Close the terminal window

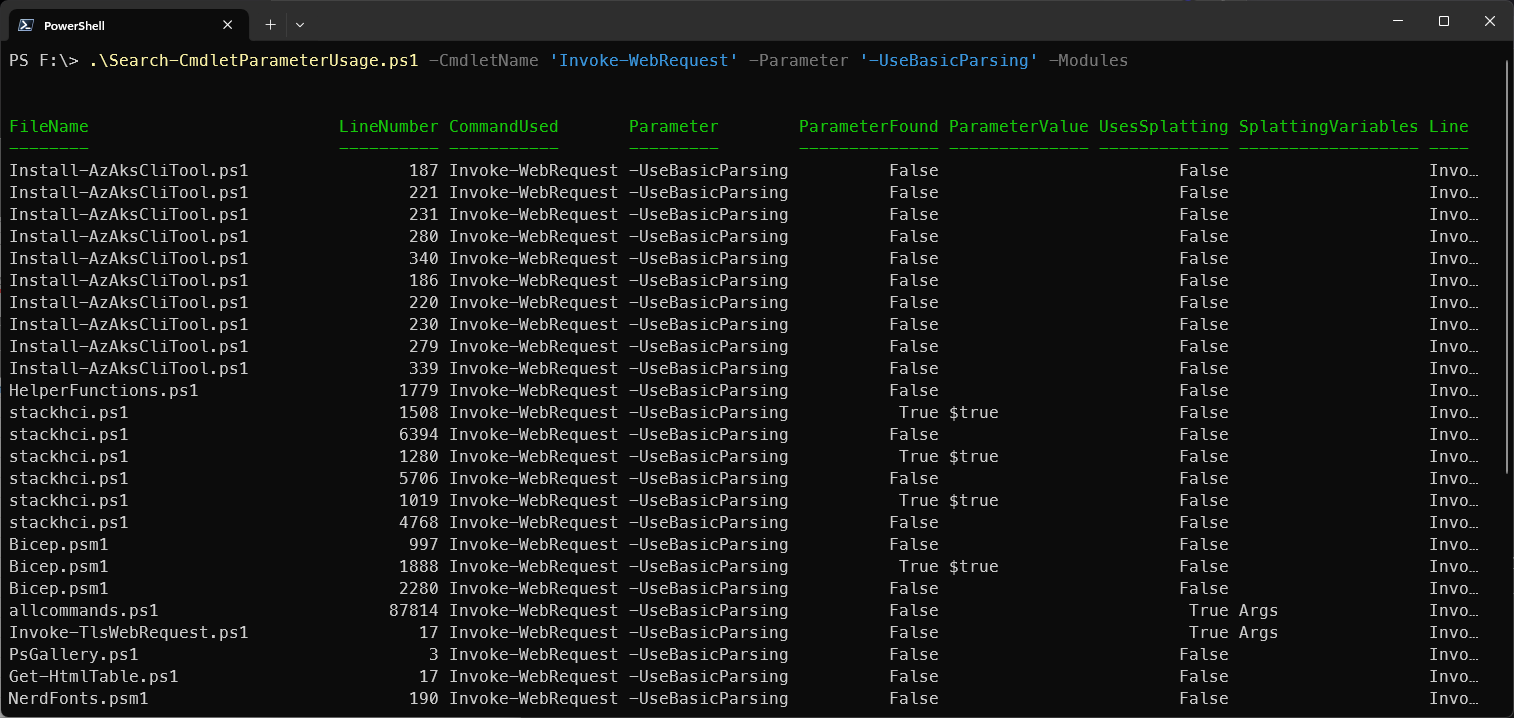pos(1490,21)
